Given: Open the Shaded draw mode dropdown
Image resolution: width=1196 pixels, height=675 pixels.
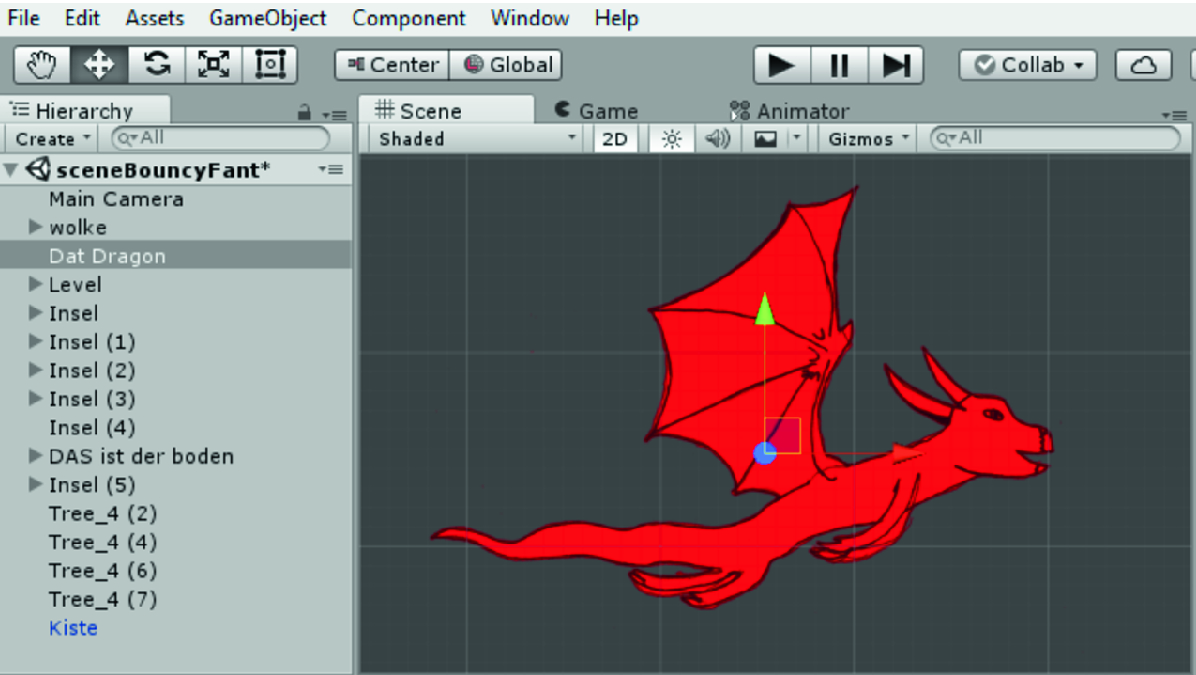Looking at the screenshot, I should (x=476, y=139).
